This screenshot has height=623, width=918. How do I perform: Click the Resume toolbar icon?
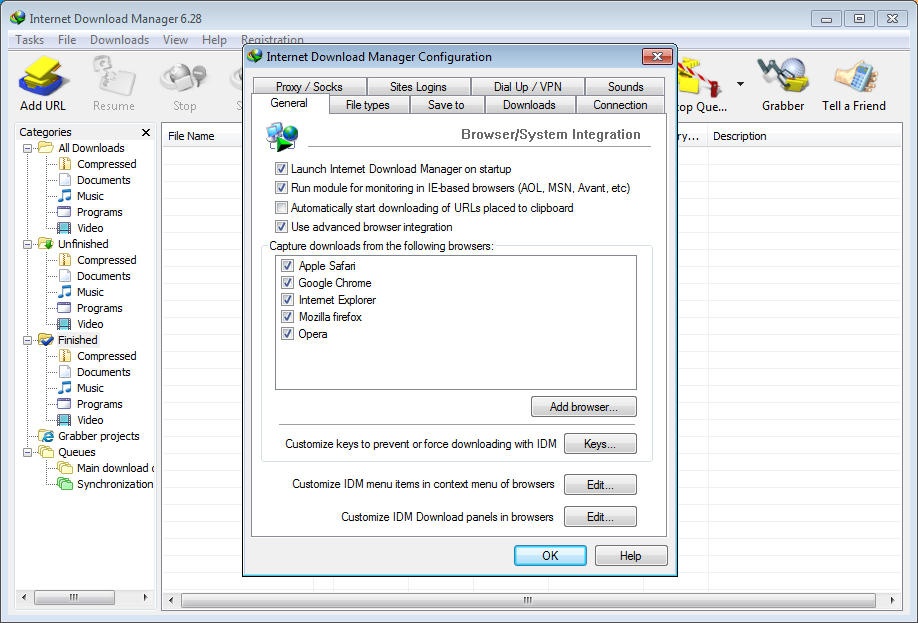(113, 81)
